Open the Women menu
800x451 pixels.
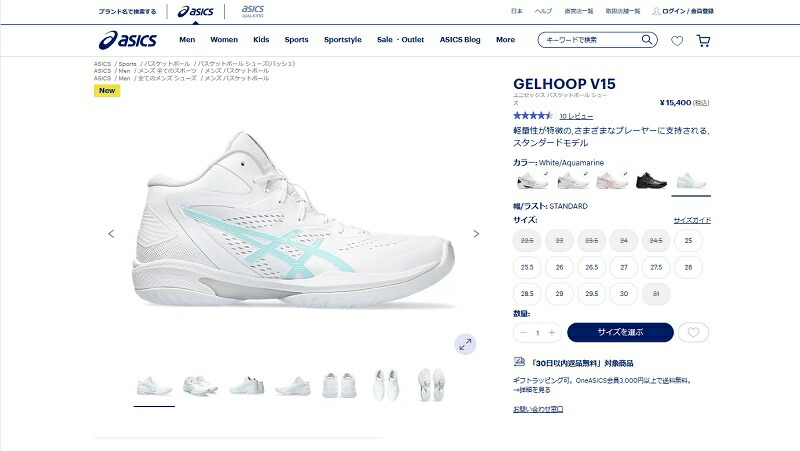pos(224,40)
